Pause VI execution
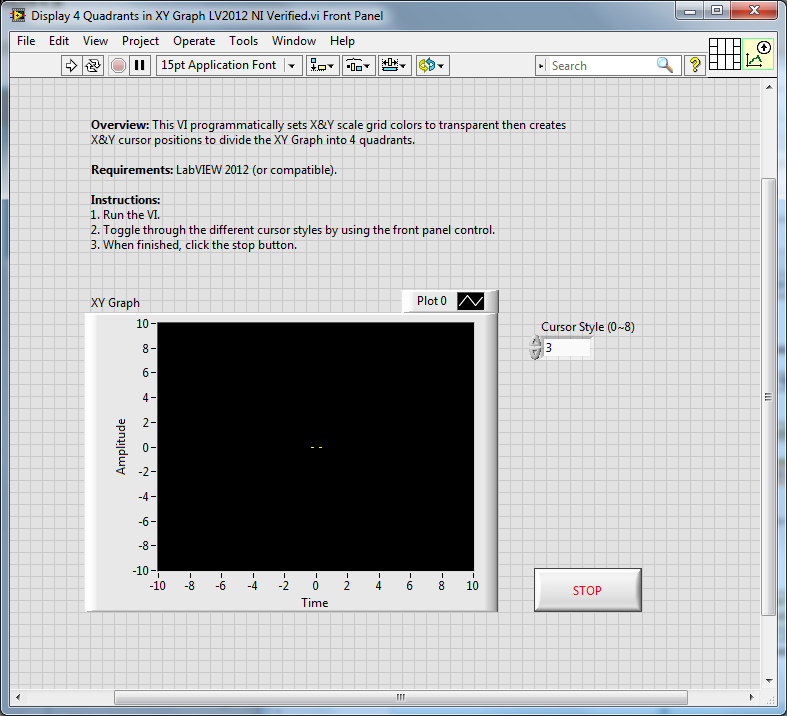787x716 pixels. click(x=140, y=65)
